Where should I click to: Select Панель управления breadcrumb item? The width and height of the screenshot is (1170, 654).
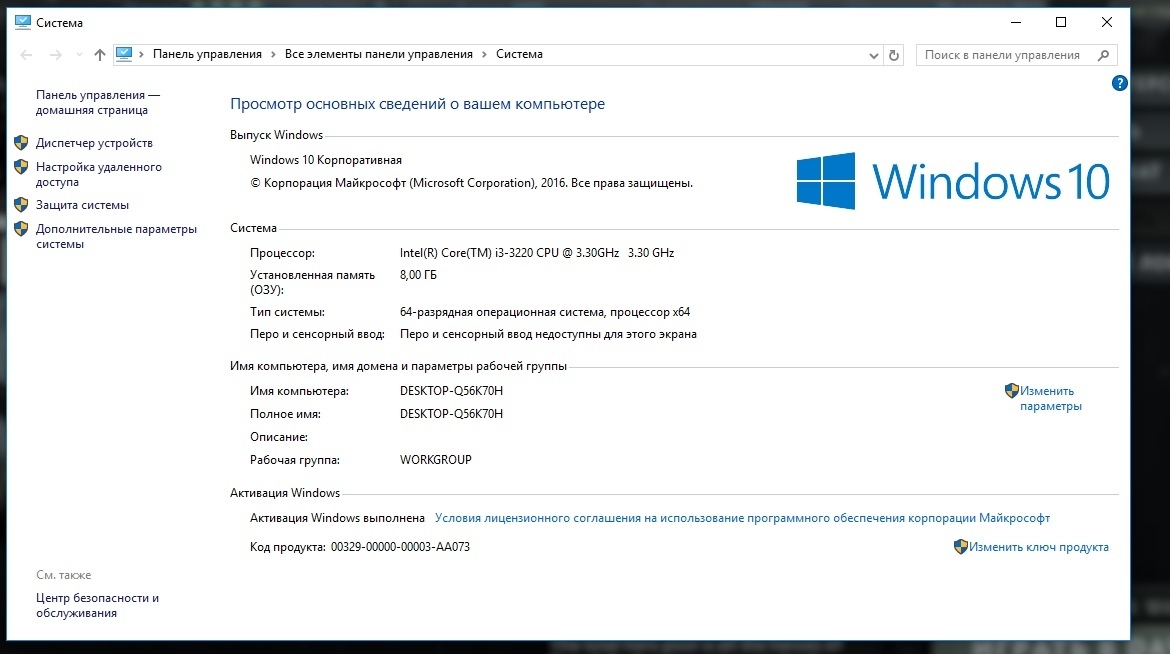pos(207,55)
